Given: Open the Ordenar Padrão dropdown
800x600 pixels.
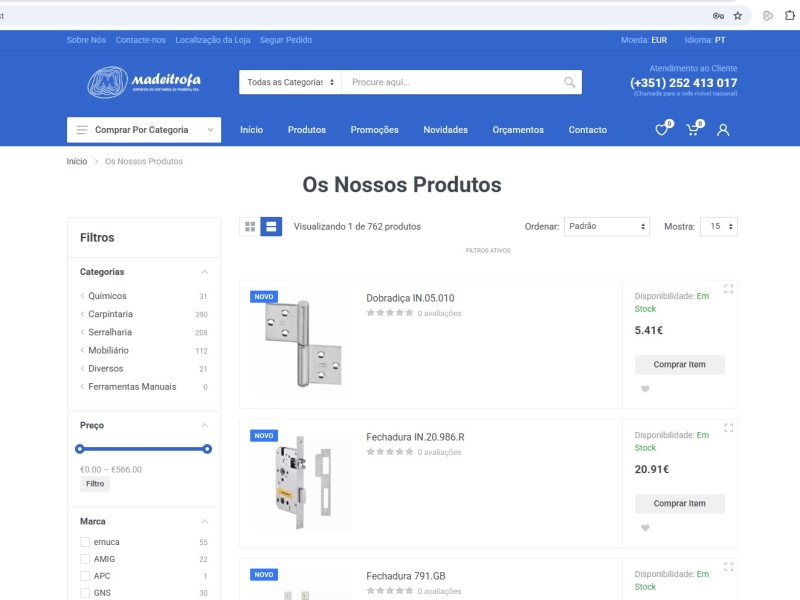Looking at the screenshot, I should click(x=607, y=227).
